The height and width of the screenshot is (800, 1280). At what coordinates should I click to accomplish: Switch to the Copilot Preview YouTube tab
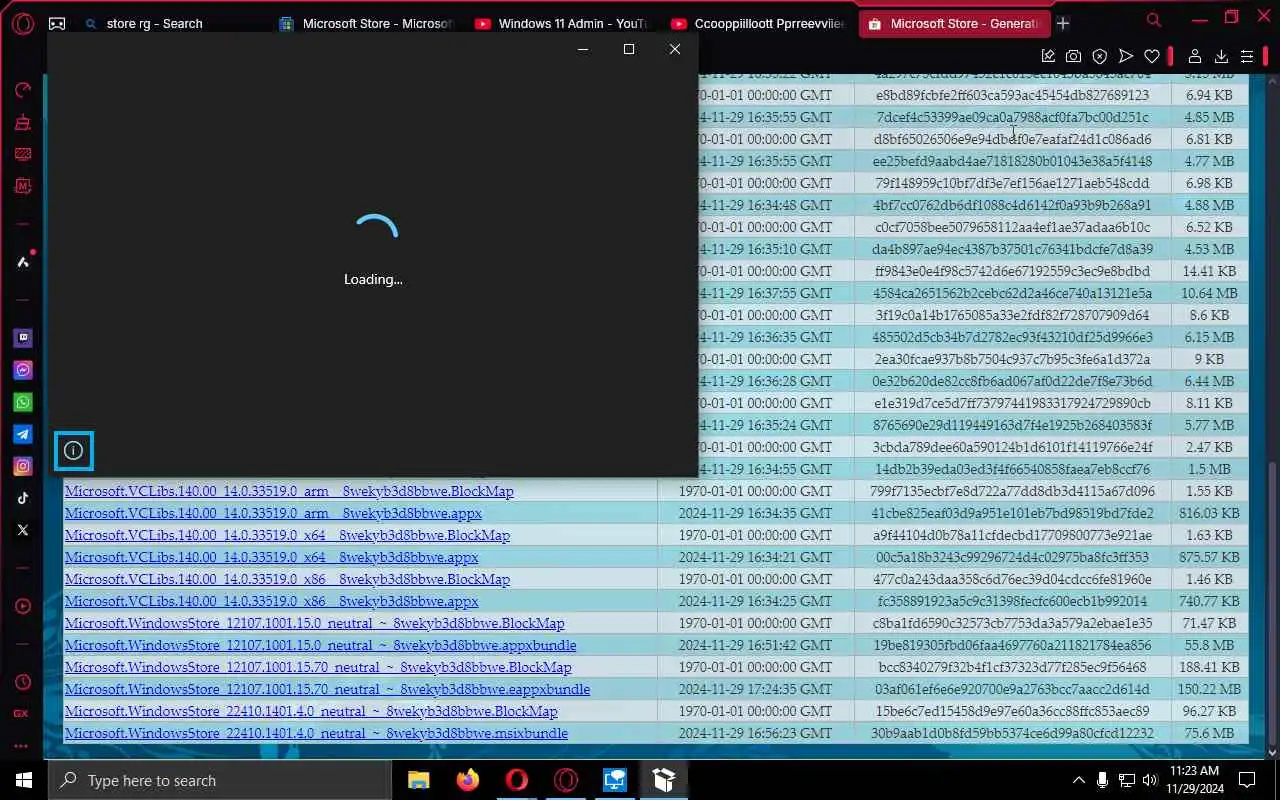[758, 23]
